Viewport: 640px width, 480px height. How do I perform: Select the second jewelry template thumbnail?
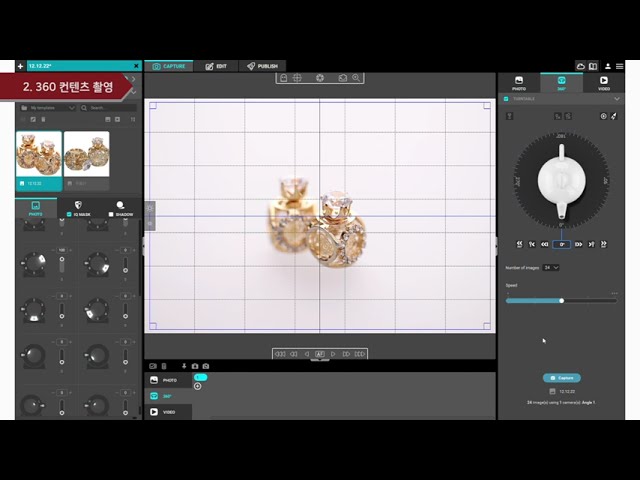pos(87,161)
